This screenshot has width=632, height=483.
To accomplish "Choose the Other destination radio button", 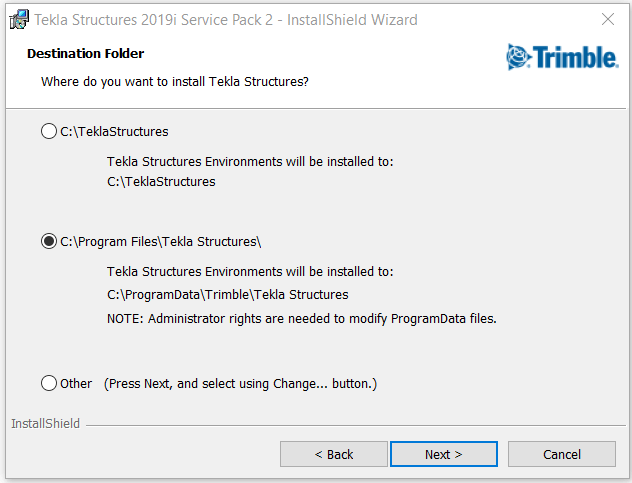I will 49,383.
